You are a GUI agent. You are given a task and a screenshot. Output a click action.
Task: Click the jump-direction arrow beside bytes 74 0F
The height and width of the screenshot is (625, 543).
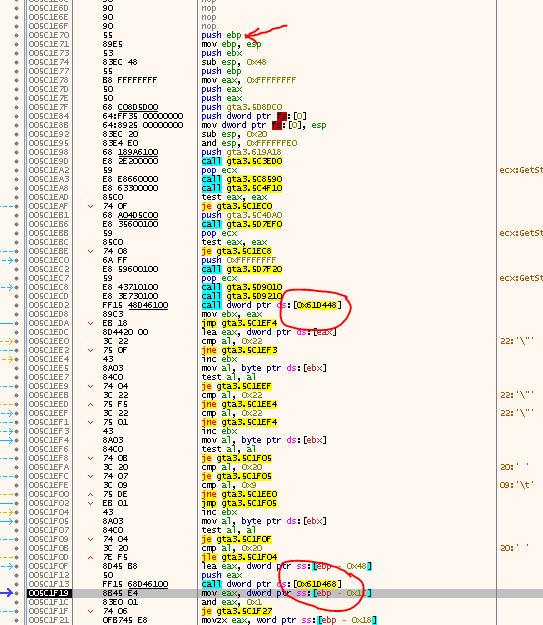pyautogui.click(x=90, y=206)
